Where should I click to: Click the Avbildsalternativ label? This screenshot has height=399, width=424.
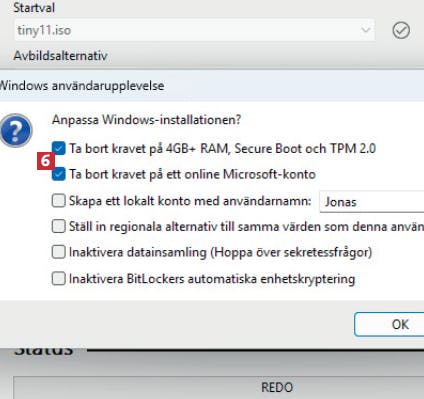tap(60, 56)
